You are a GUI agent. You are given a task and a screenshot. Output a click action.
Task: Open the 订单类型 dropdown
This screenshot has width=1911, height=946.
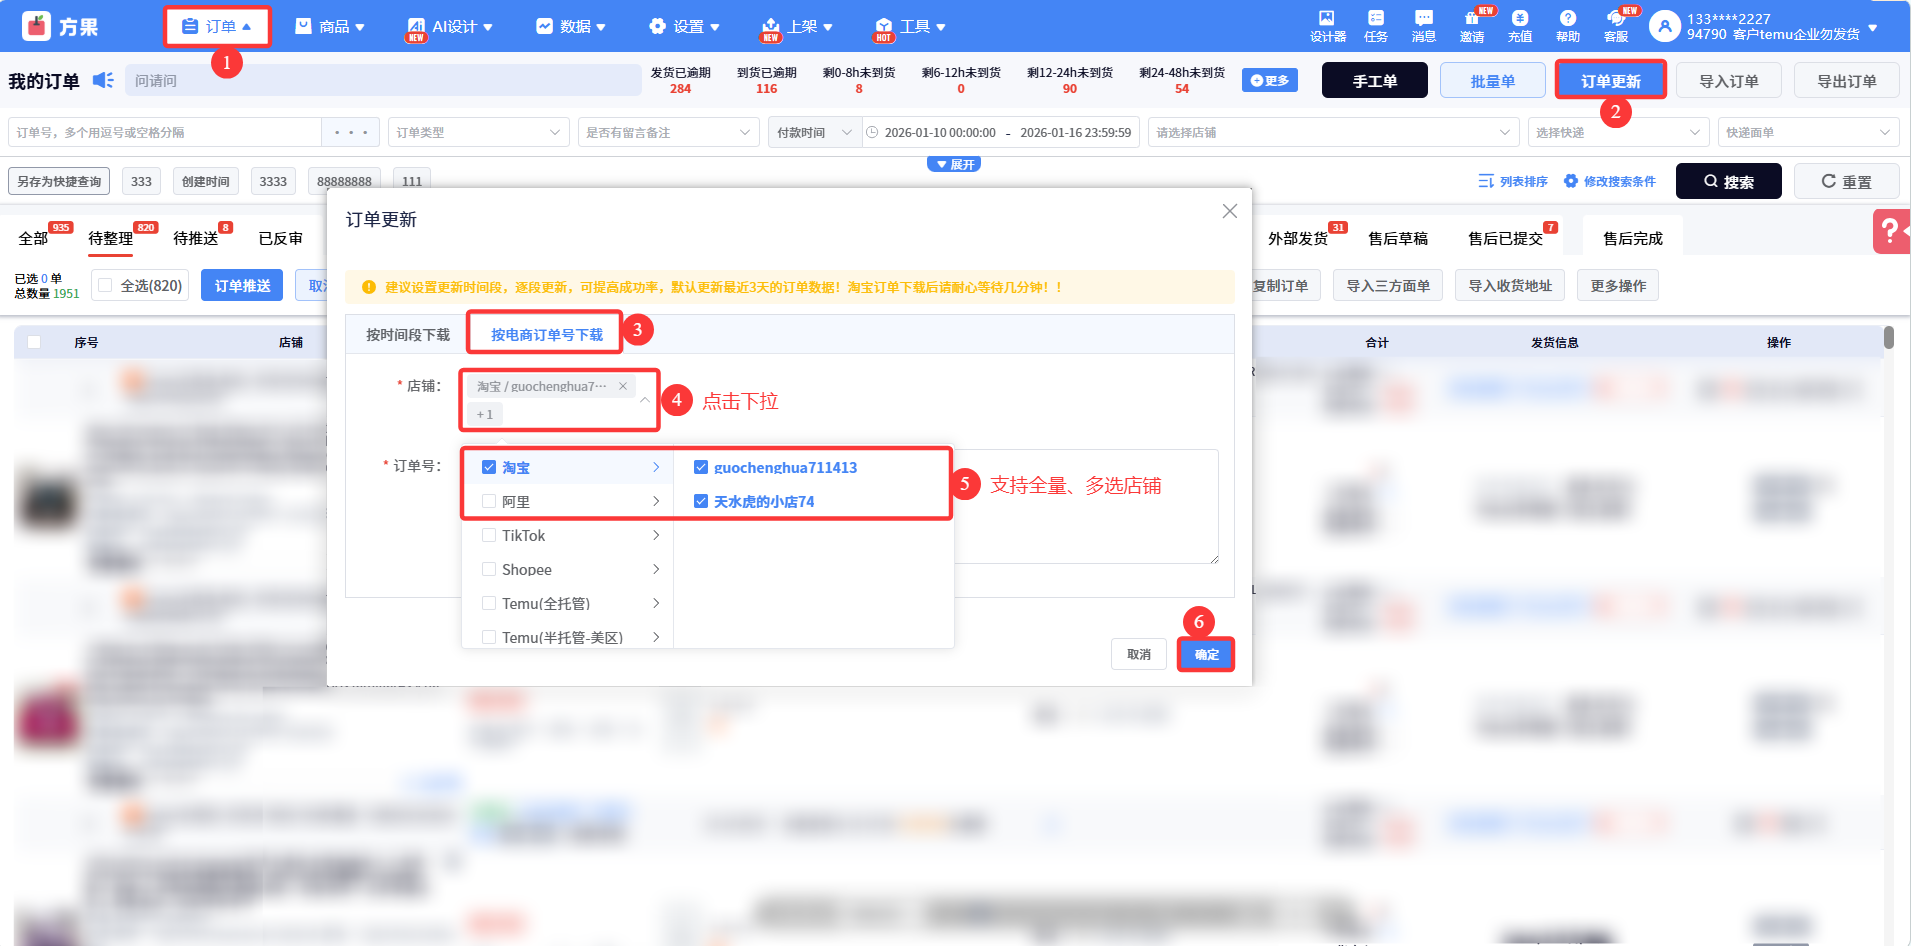tap(478, 132)
